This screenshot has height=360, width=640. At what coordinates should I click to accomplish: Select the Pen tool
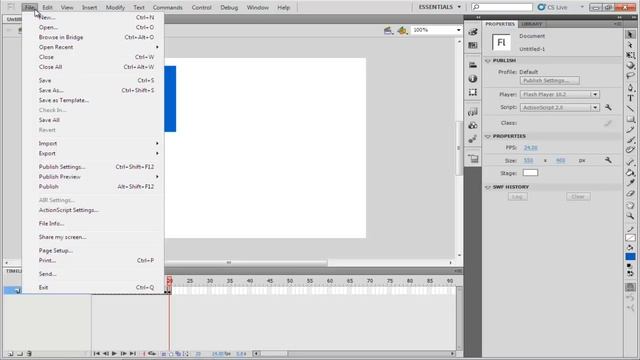630,88
